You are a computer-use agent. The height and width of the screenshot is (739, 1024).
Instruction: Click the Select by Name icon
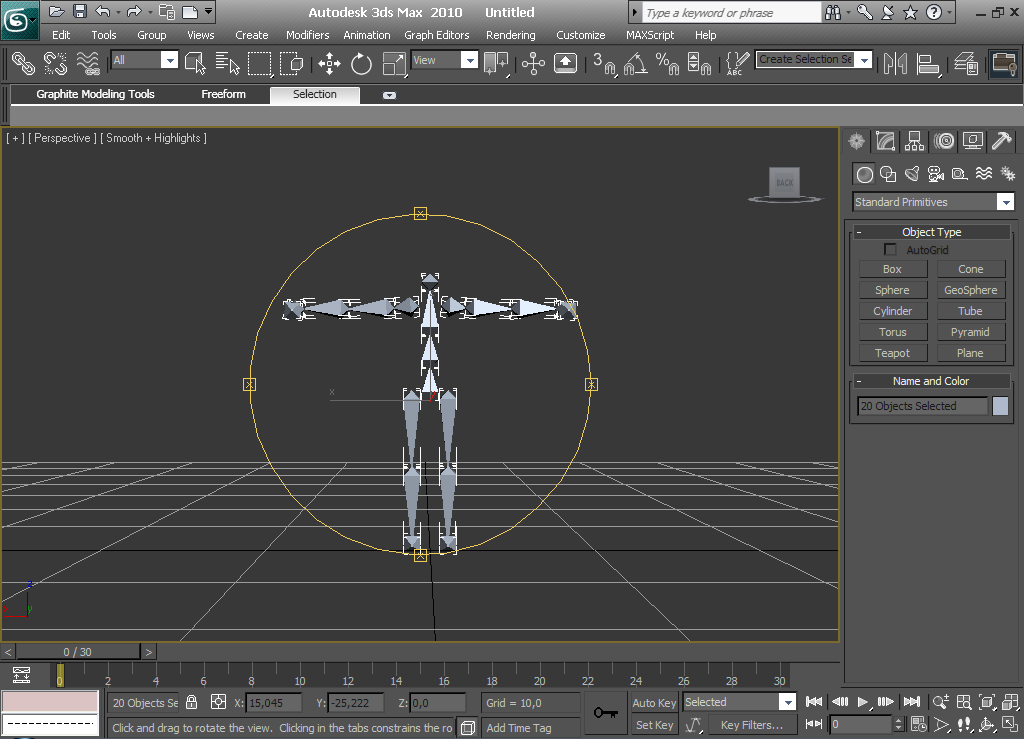tap(227, 64)
